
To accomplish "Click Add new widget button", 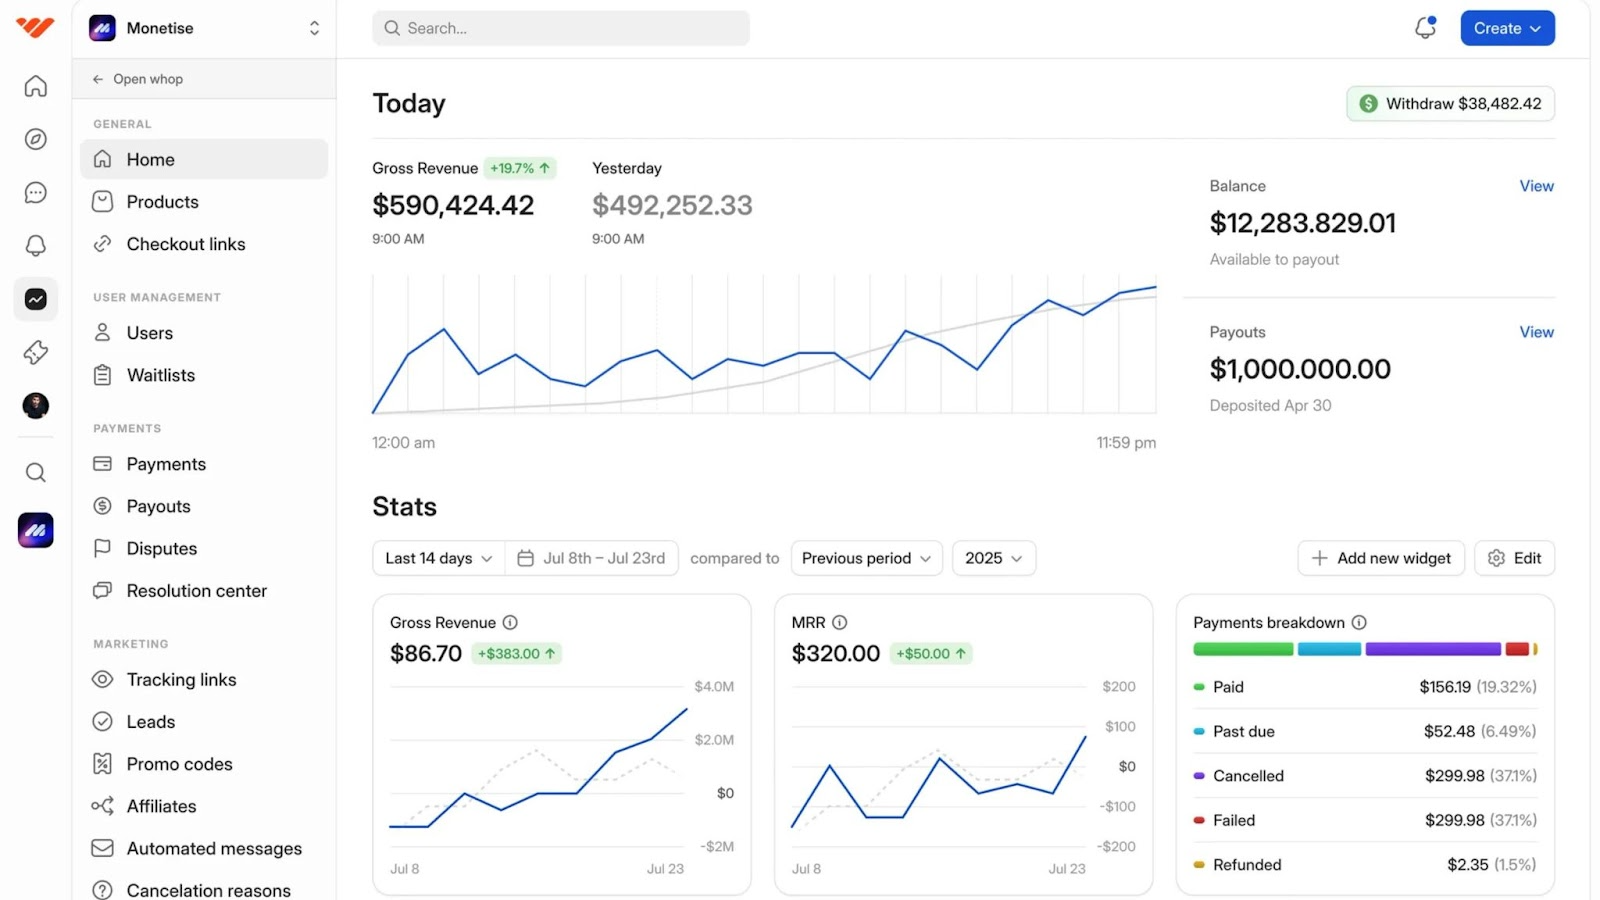I will point(1381,558).
